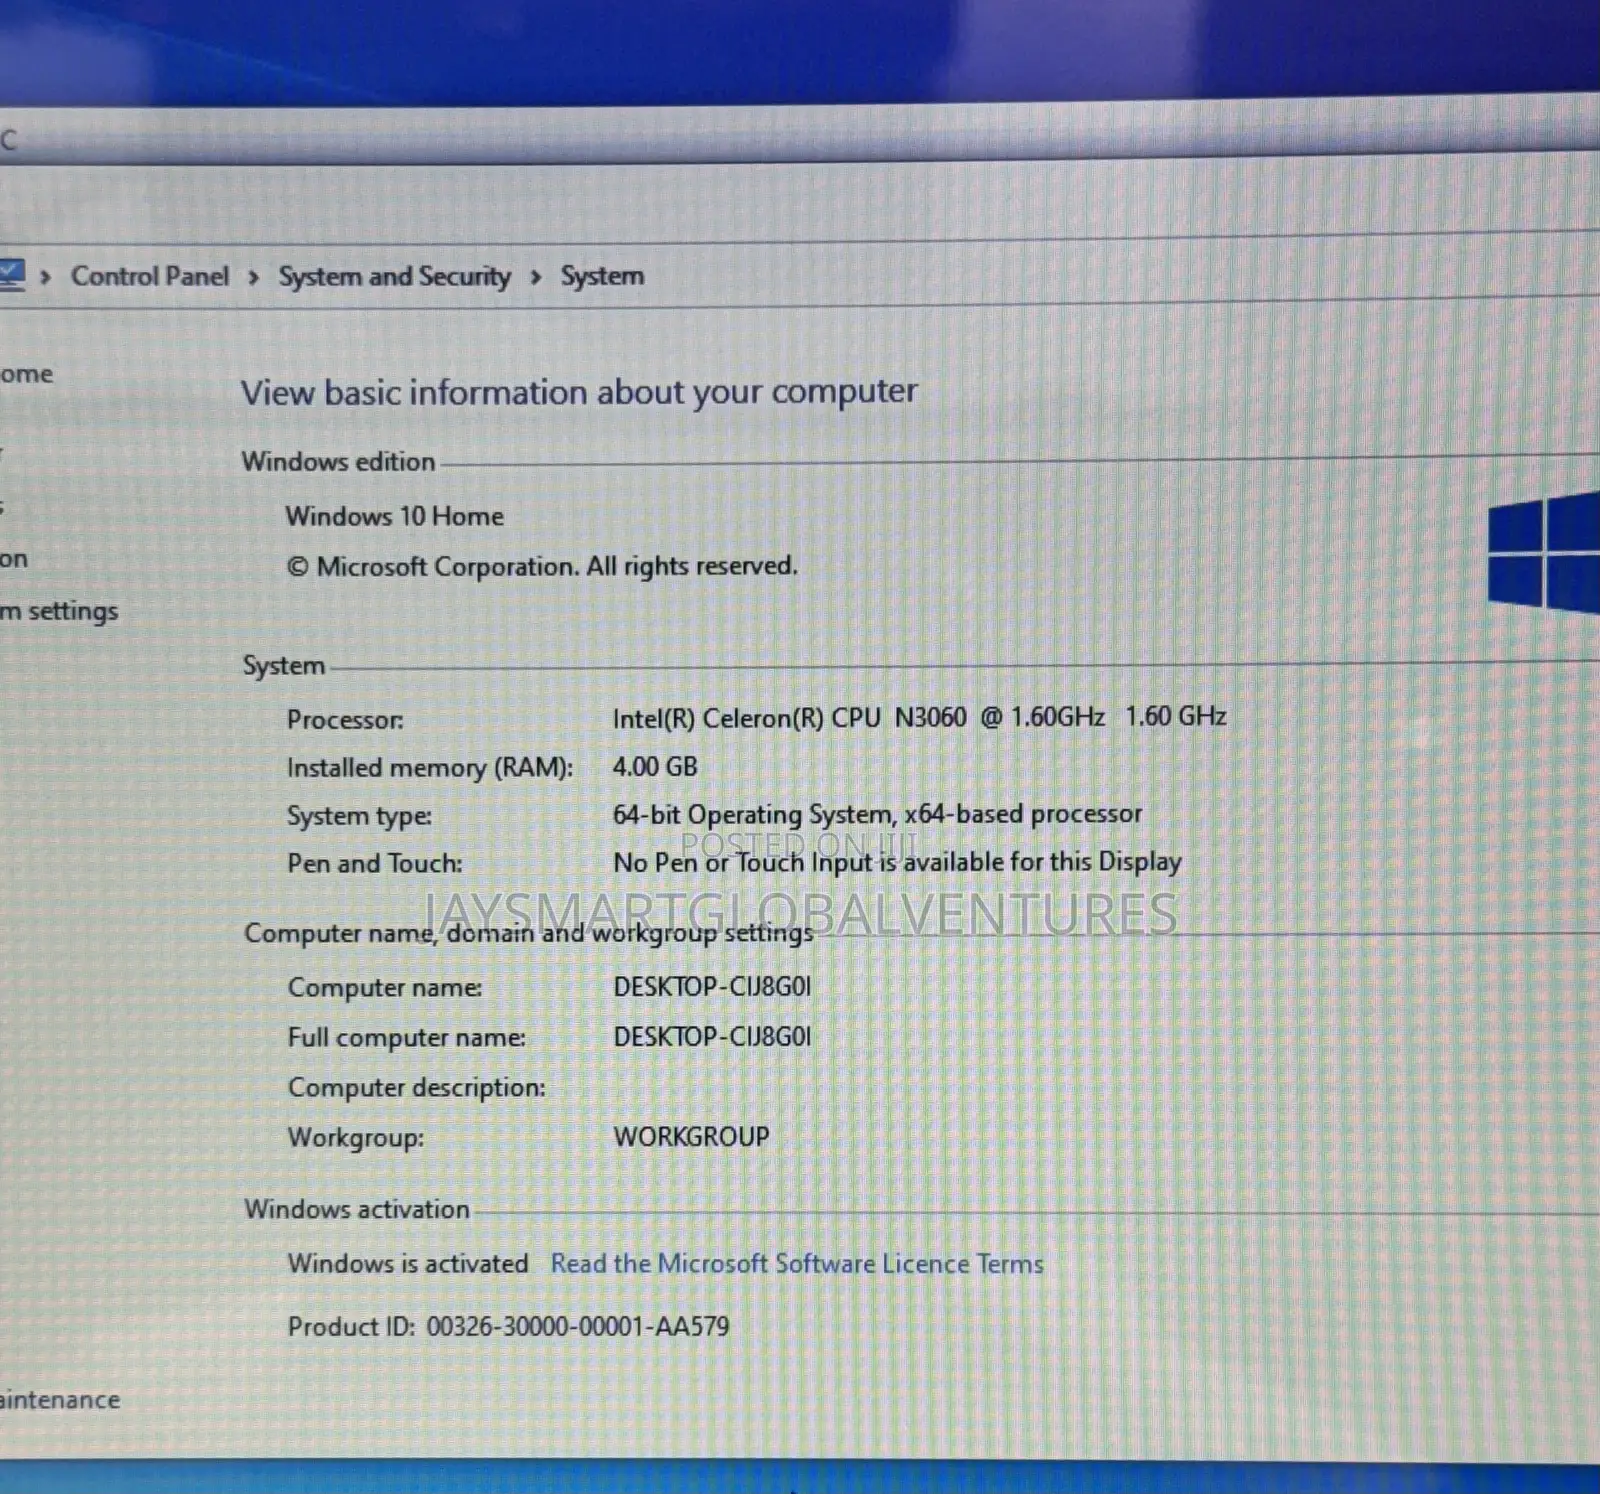The width and height of the screenshot is (1600, 1494).
Task: Expand the chevron before Control Panel
Action: 45,277
